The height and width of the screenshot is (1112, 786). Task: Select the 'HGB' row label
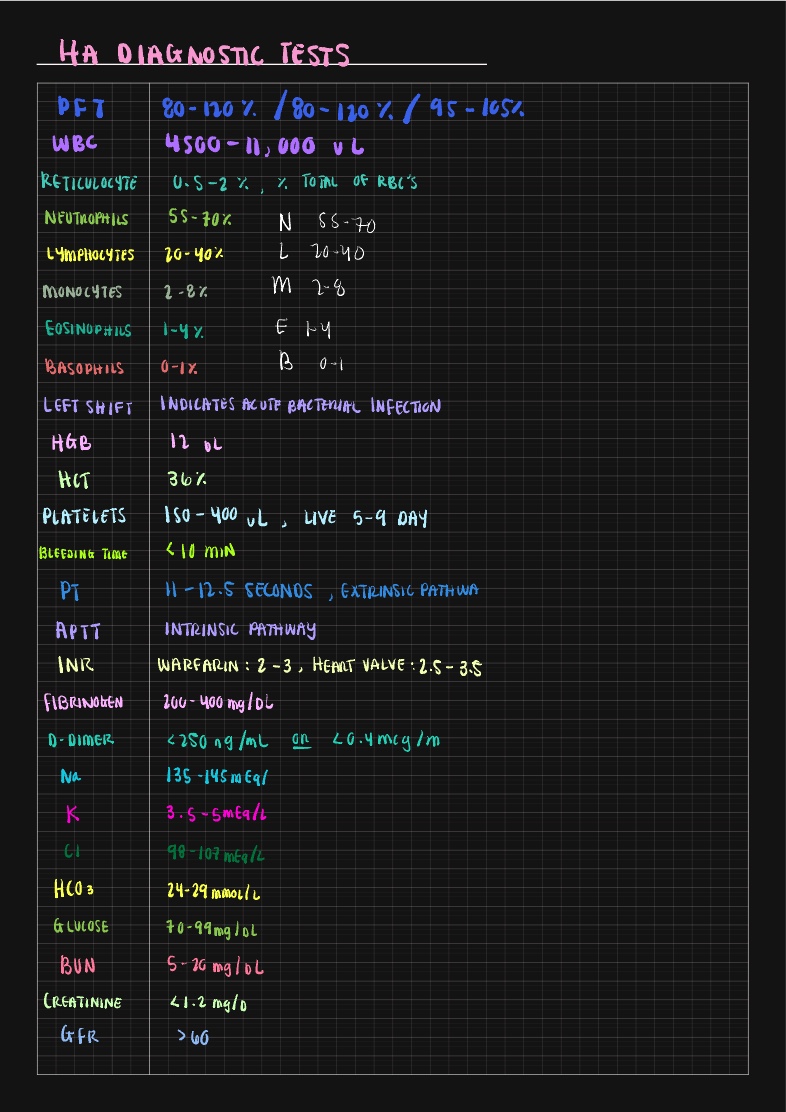click(72, 444)
